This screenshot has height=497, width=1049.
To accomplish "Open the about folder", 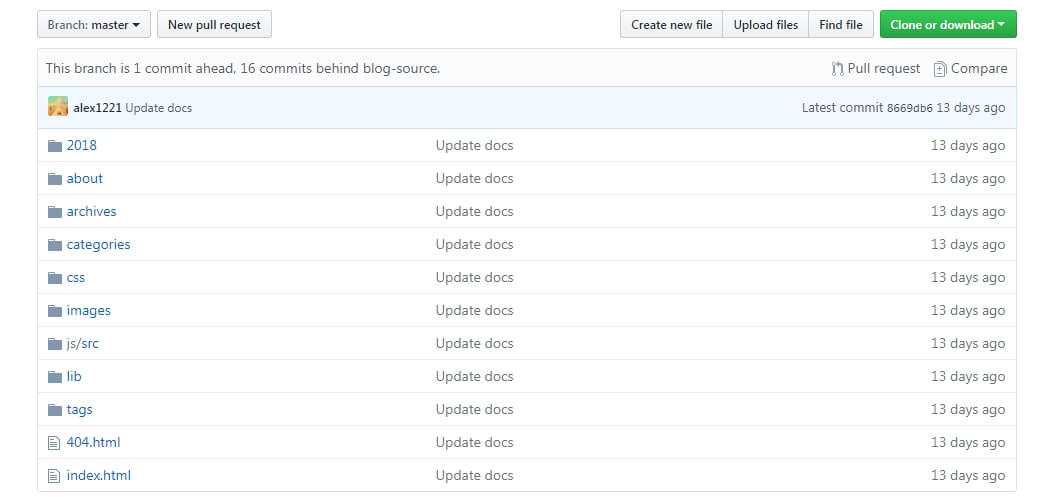I will [85, 178].
